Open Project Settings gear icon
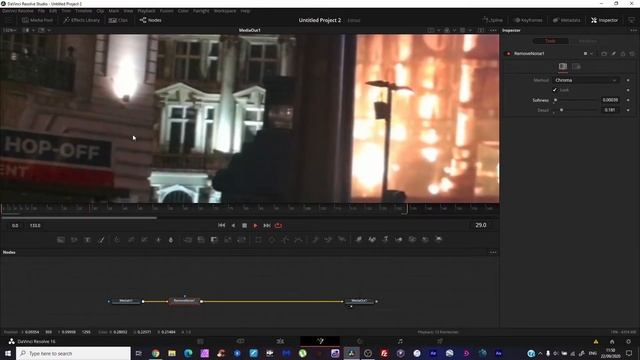The height and width of the screenshot is (360, 640). (x=629, y=342)
